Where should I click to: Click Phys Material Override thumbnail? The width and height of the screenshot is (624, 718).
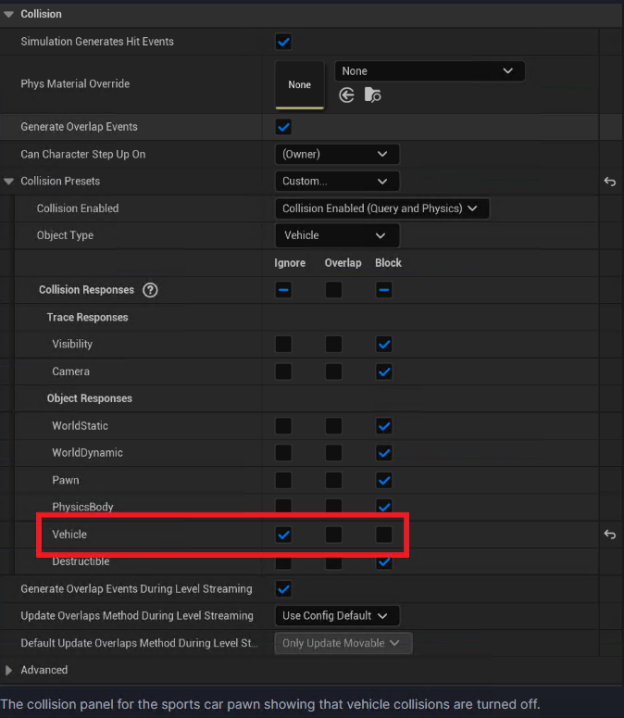click(x=299, y=85)
